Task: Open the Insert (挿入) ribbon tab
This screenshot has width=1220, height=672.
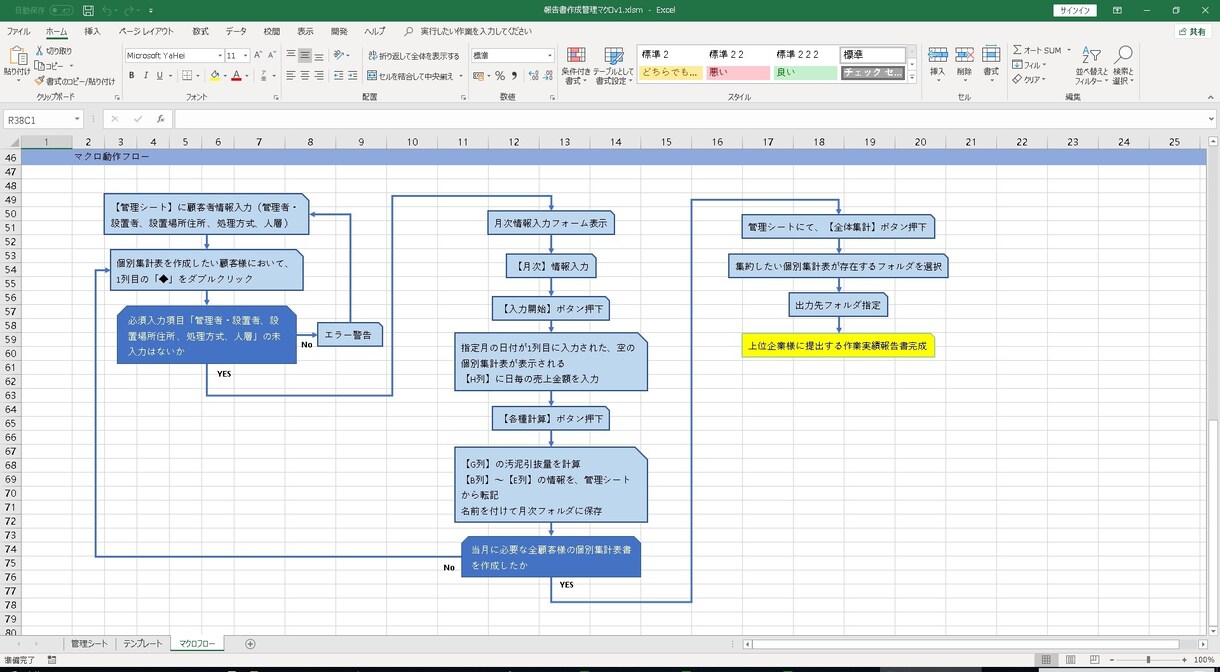Action: 92,31
